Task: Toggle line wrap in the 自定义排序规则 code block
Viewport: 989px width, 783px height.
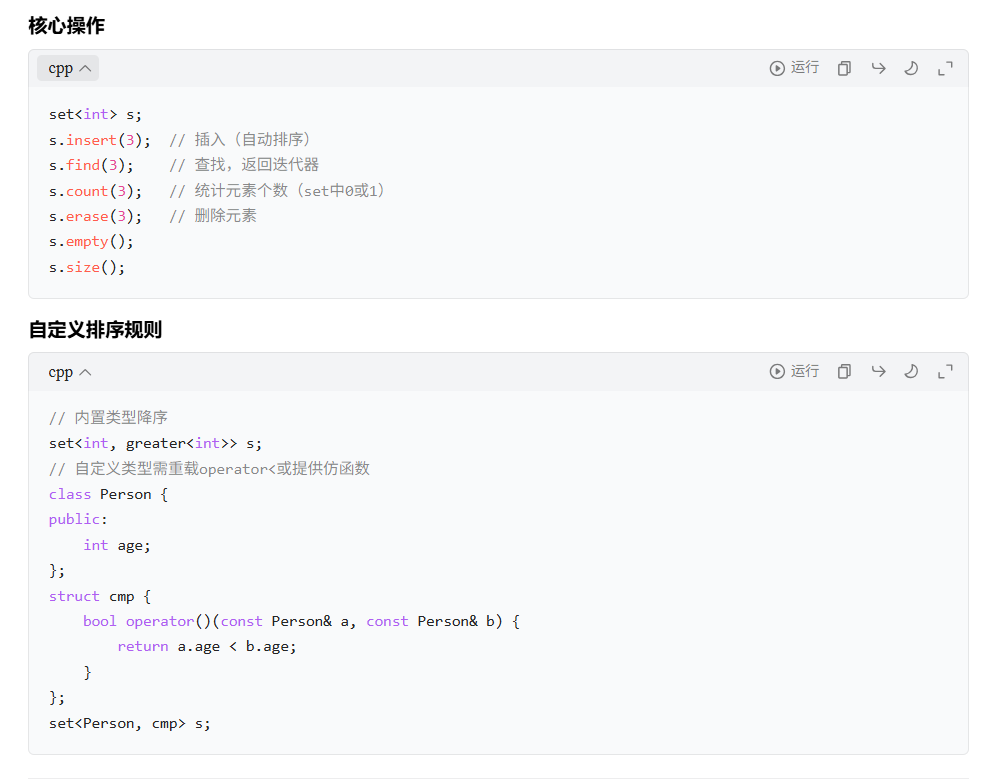Action: [878, 372]
